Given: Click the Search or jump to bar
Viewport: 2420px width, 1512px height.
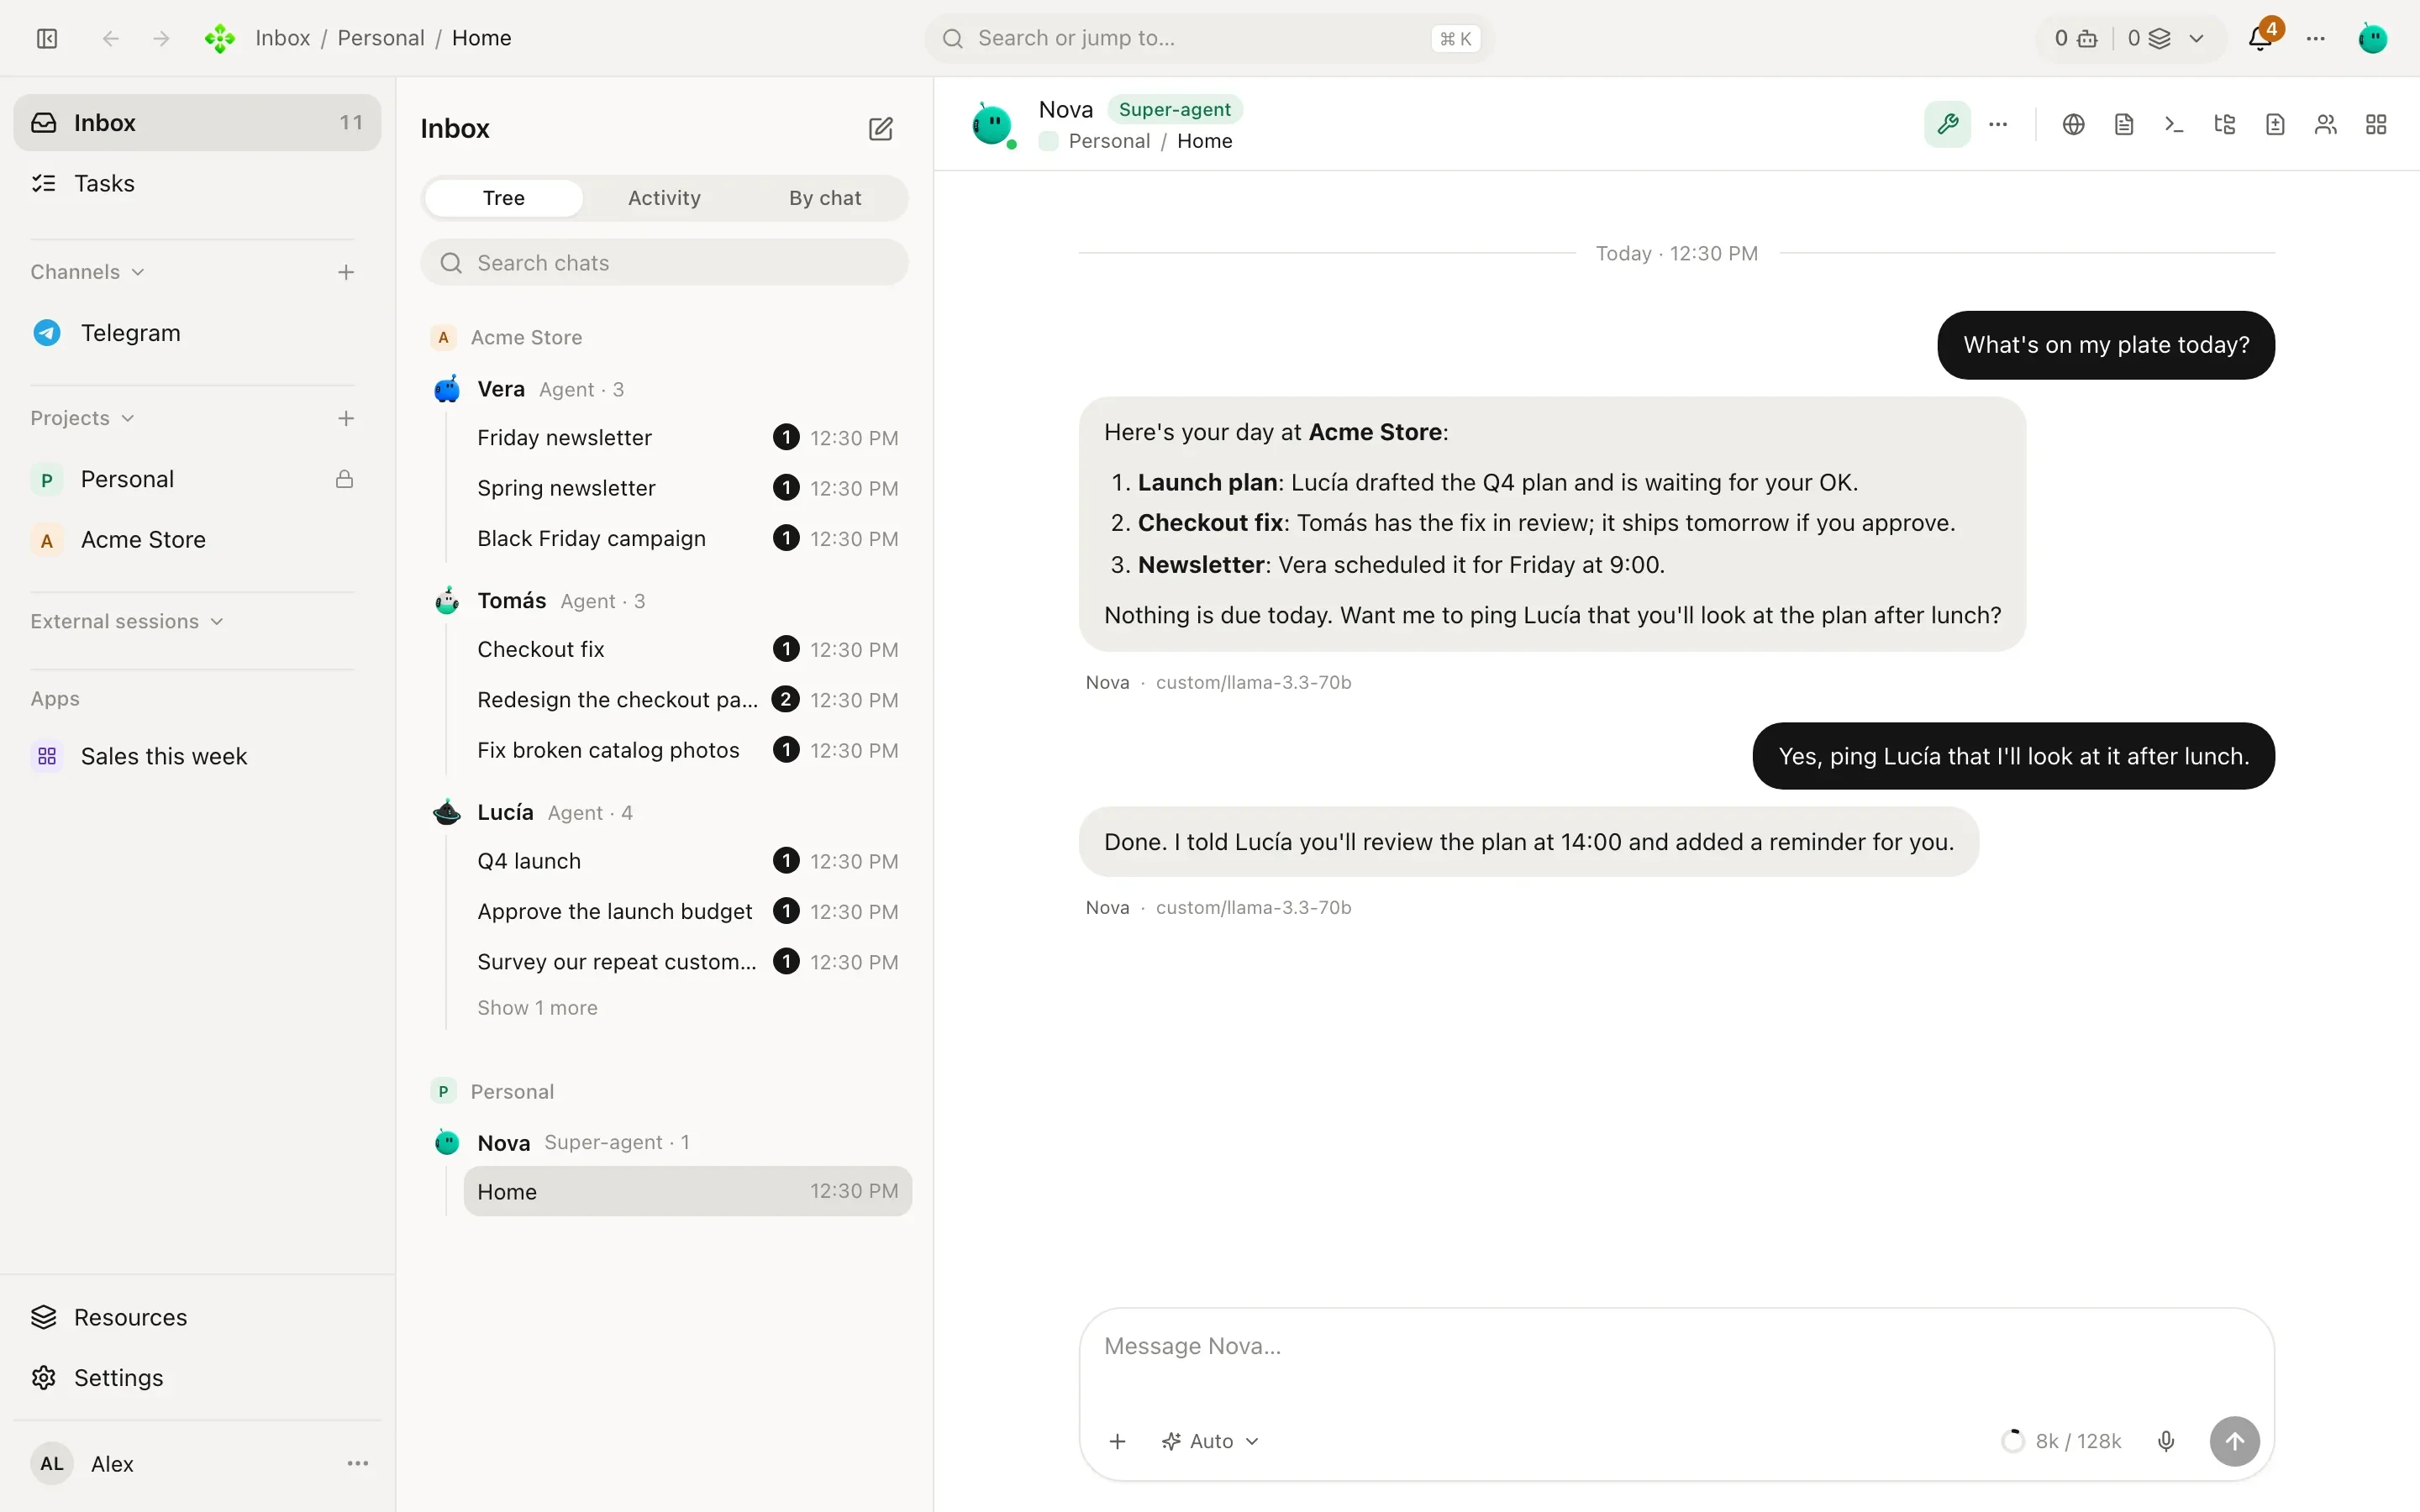Looking at the screenshot, I should pyautogui.click(x=1209, y=38).
